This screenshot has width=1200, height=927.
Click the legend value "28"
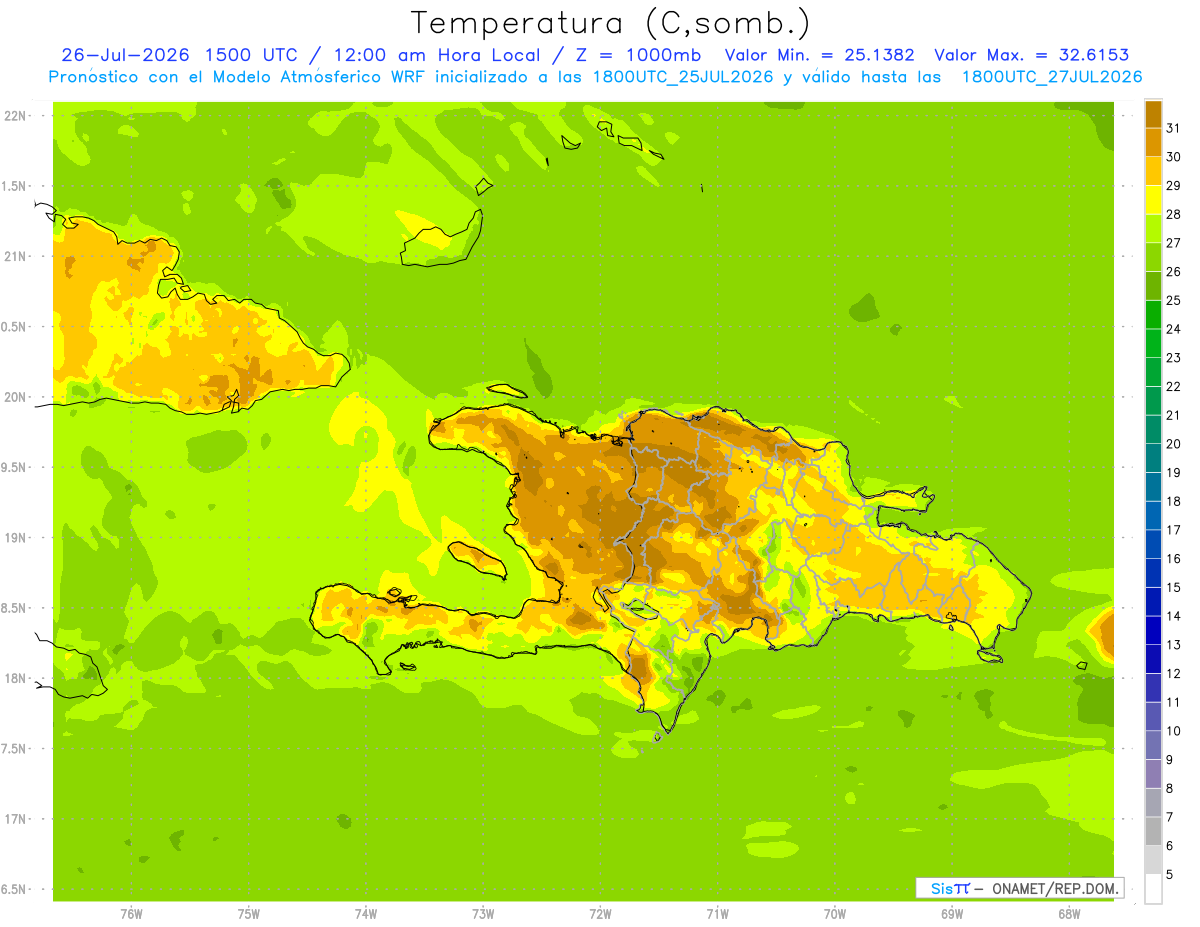(x=1173, y=214)
